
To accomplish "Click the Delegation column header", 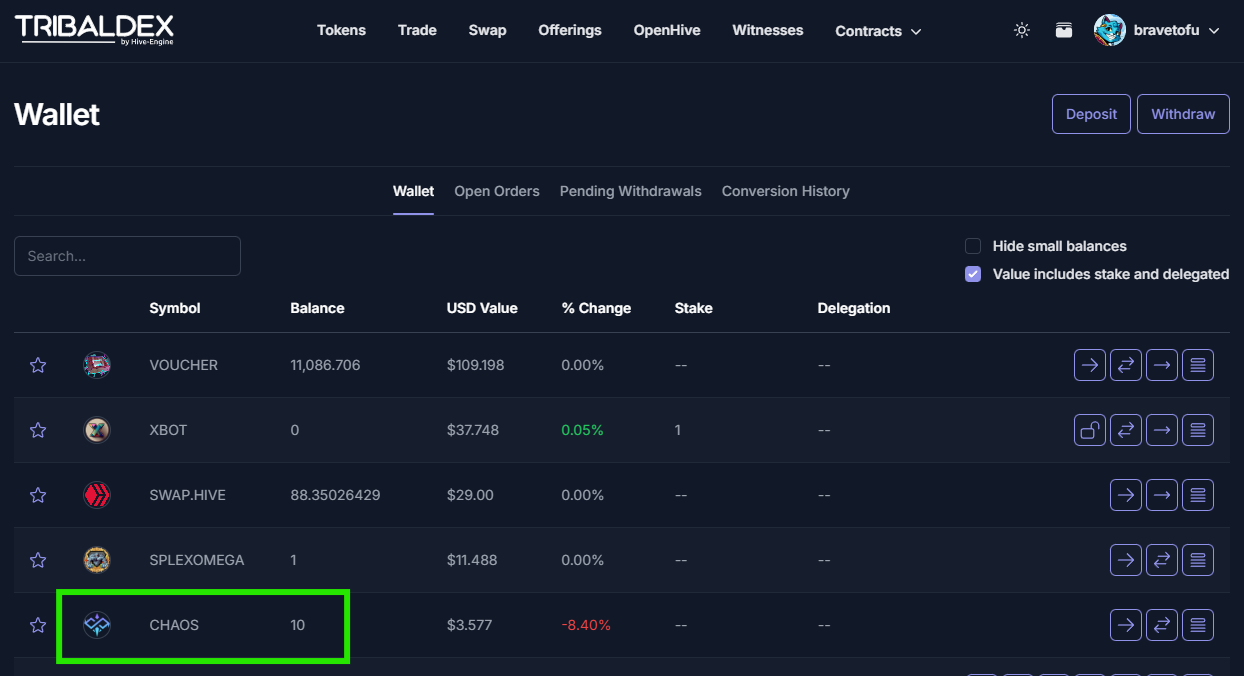I will [854, 308].
